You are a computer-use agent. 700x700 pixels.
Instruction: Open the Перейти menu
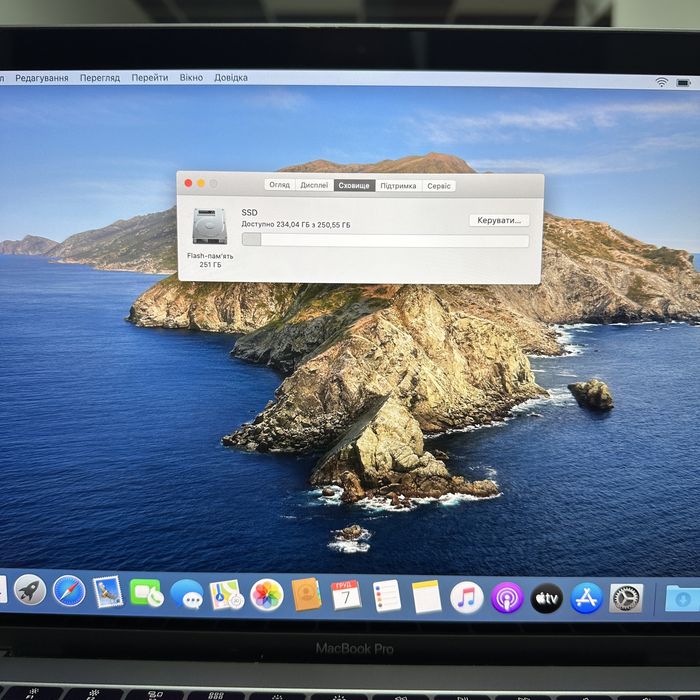150,78
